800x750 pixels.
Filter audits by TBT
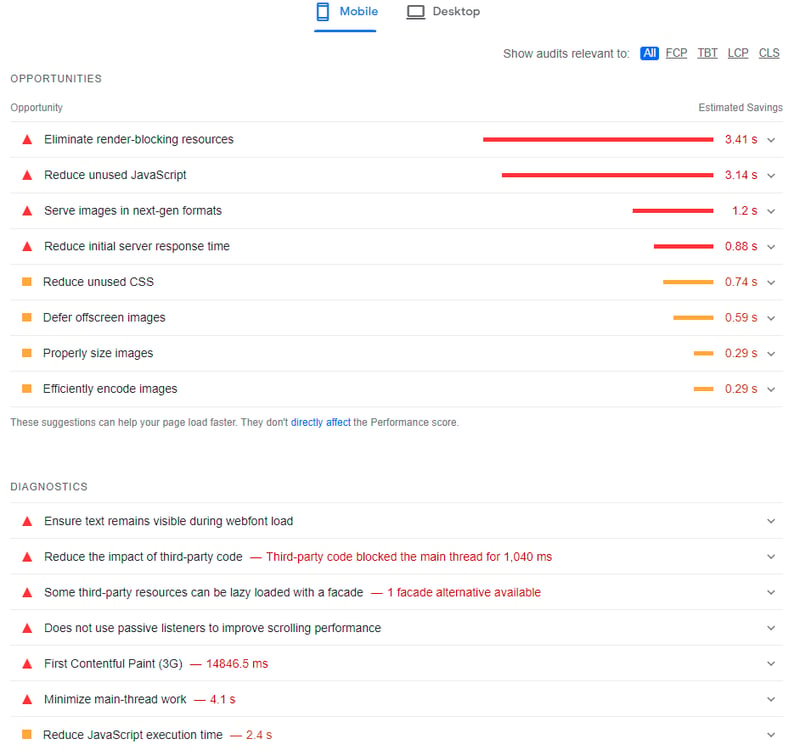(707, 53)
